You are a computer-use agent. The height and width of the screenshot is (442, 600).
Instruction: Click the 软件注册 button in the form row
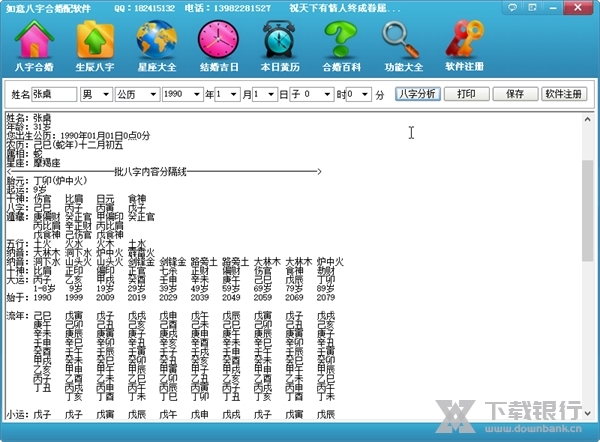point(564,94)
